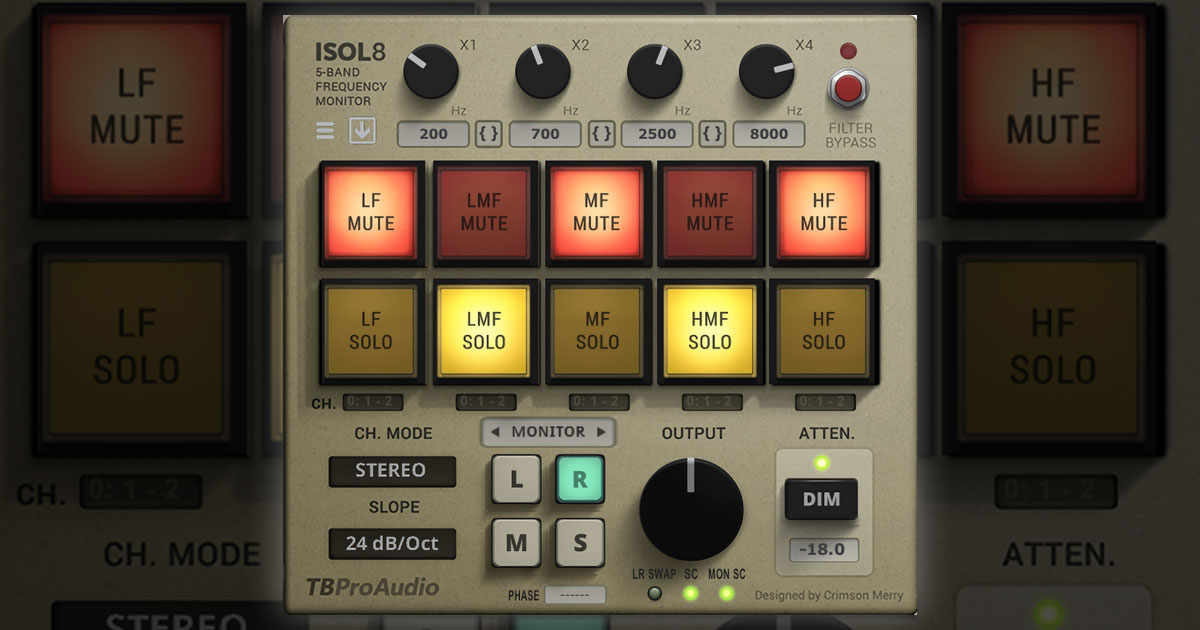Open the 24 dB/Oct slope selector

[392, 544]
